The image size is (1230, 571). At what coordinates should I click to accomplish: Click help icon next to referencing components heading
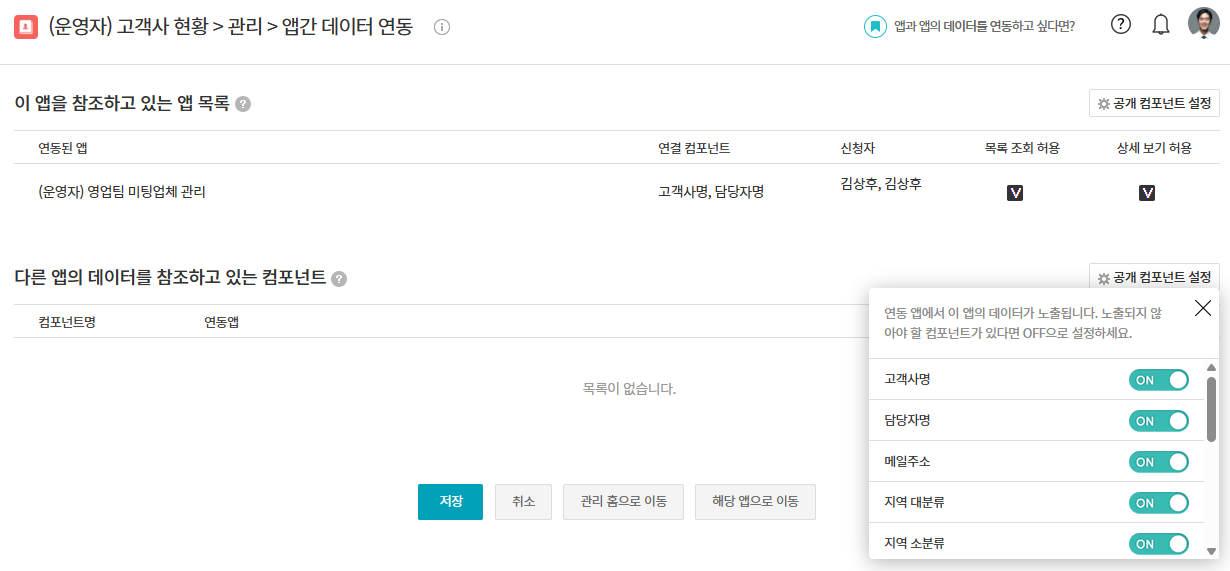[339, 279]
